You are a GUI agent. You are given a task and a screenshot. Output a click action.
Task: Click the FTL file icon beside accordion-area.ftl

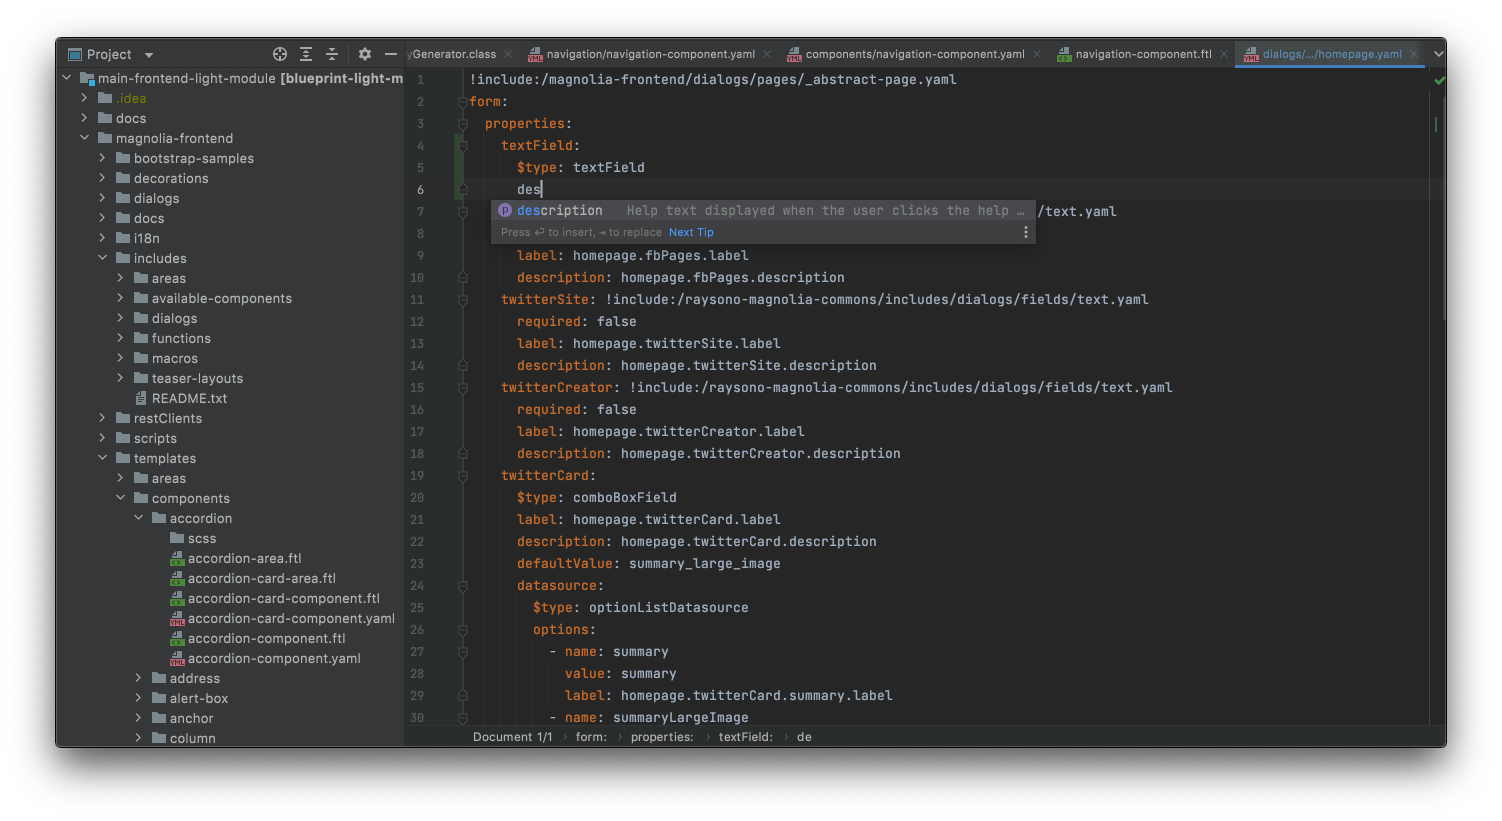click(176, 558)
